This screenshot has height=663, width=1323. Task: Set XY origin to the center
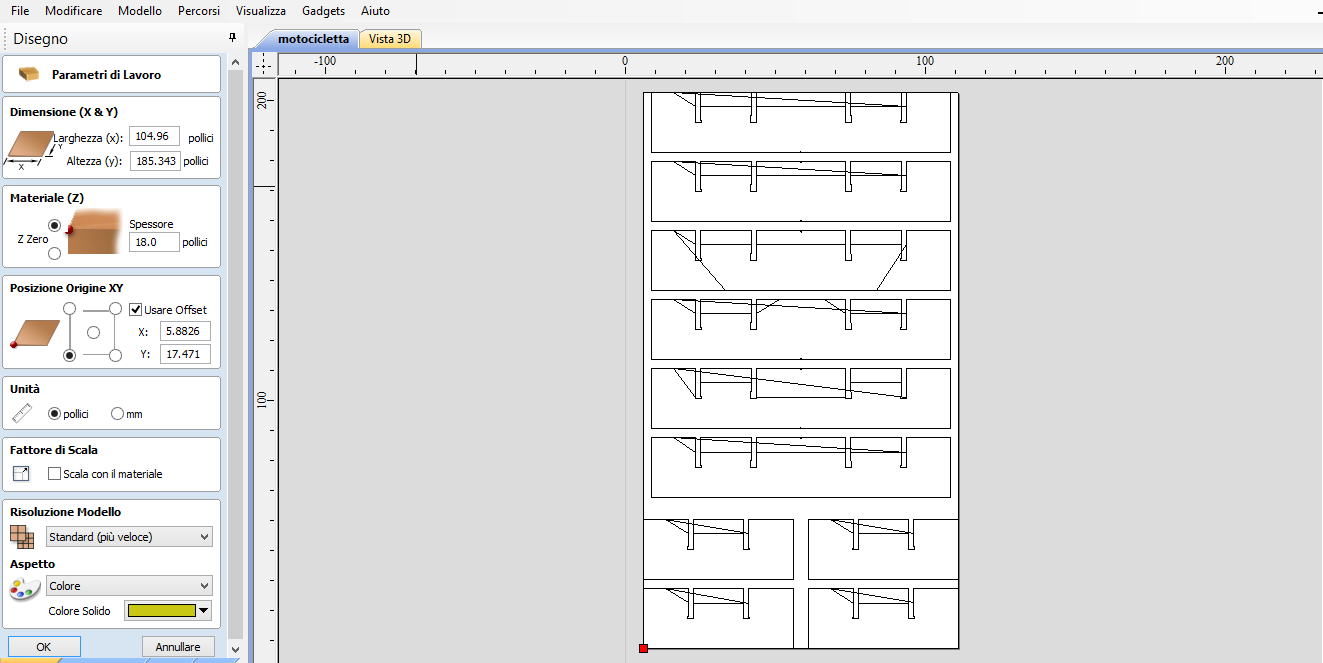(93, 331)
